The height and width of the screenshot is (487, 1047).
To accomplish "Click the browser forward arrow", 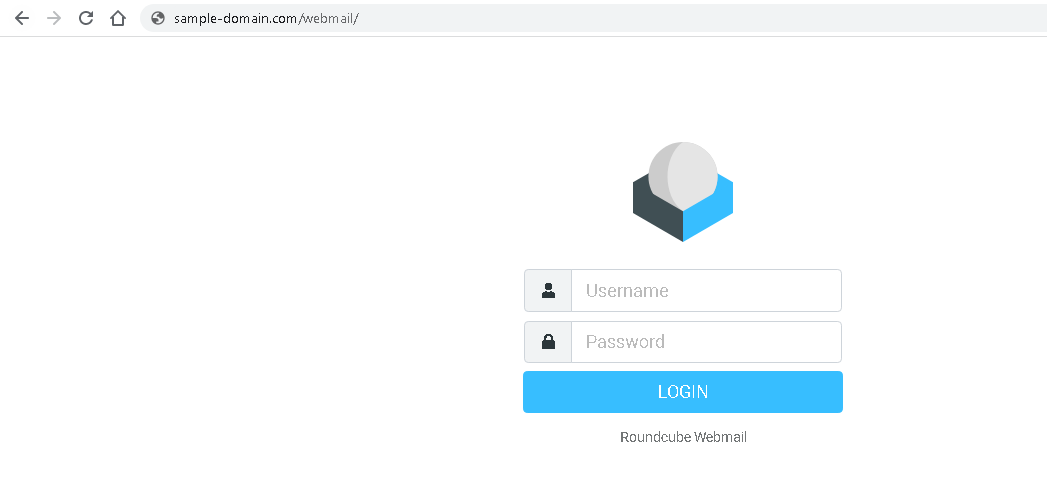I will coord(54,18).
